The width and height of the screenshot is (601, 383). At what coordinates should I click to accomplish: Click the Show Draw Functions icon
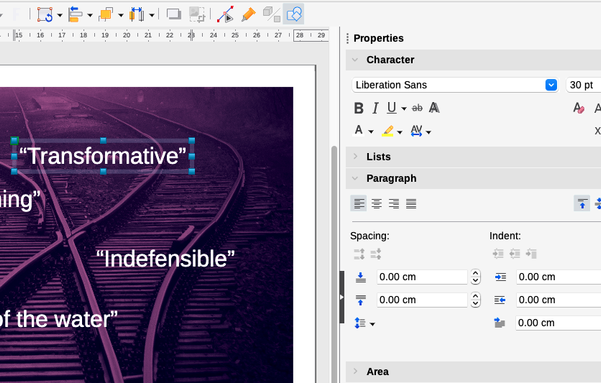[294, 15]
